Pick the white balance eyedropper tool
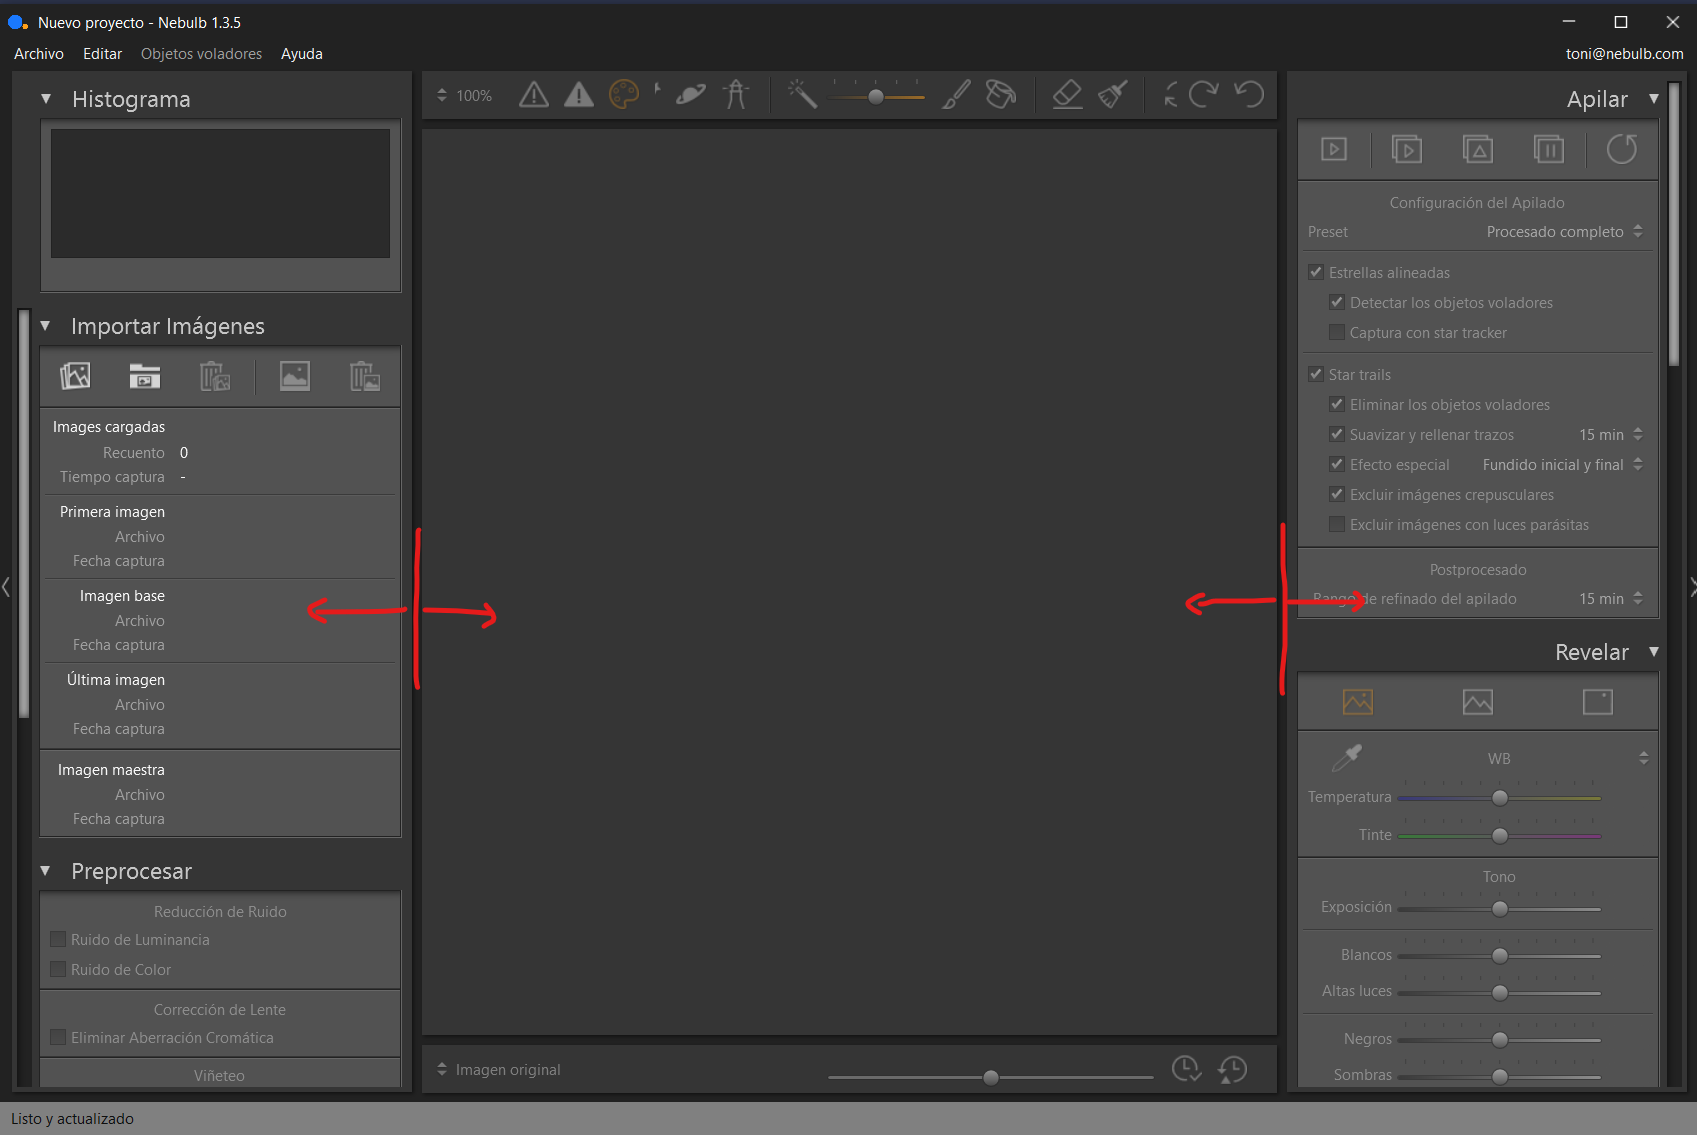The width and height of the screenshot is (1697, 1135). click(x=1347, y=759)
